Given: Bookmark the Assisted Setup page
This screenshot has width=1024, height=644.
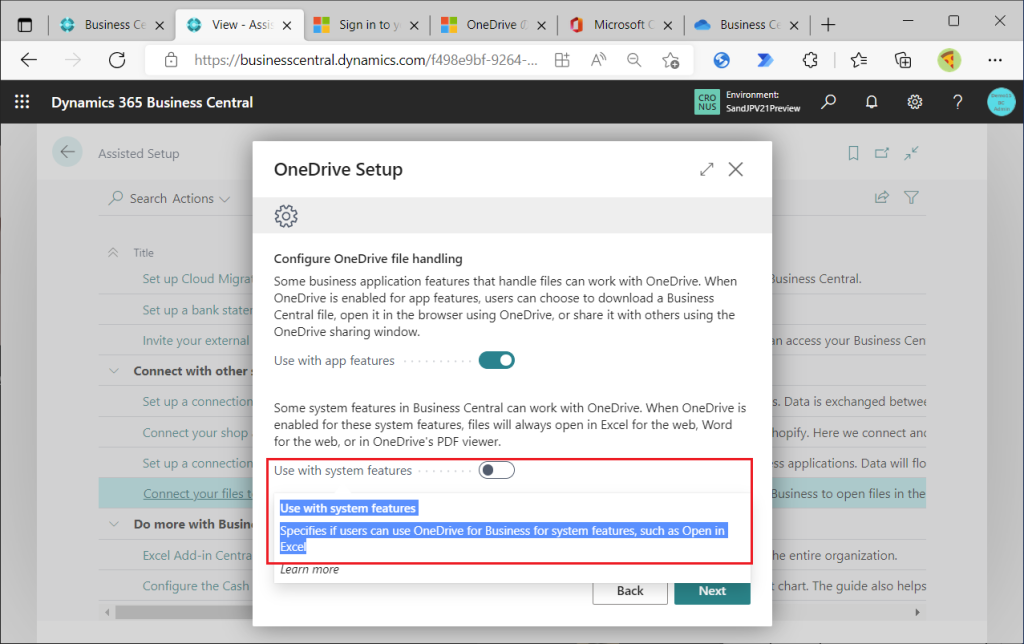Looking at the screenshot, I should [853, 153].
